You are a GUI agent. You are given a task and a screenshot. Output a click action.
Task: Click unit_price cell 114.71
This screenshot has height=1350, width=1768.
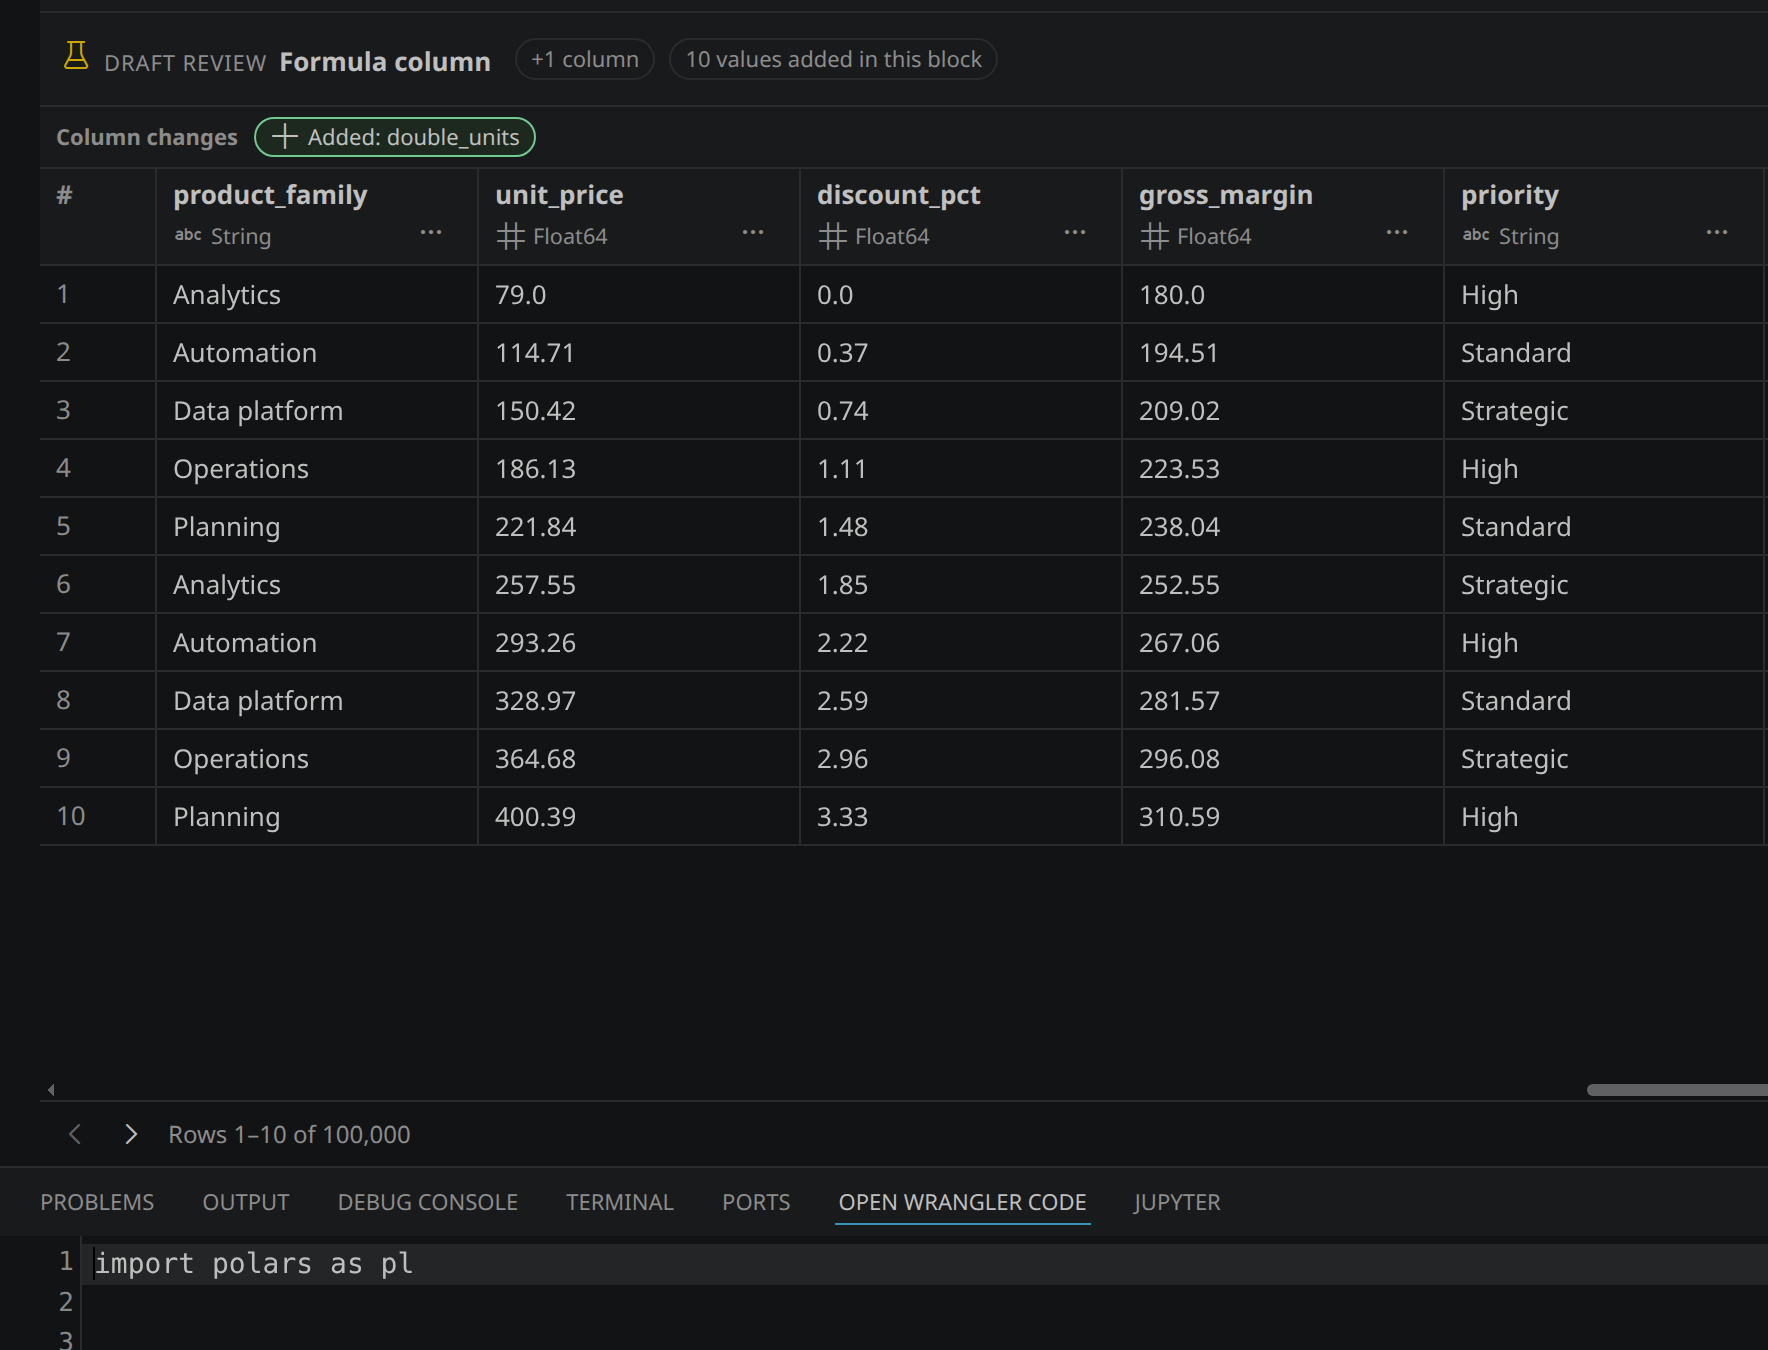point(639,352)
